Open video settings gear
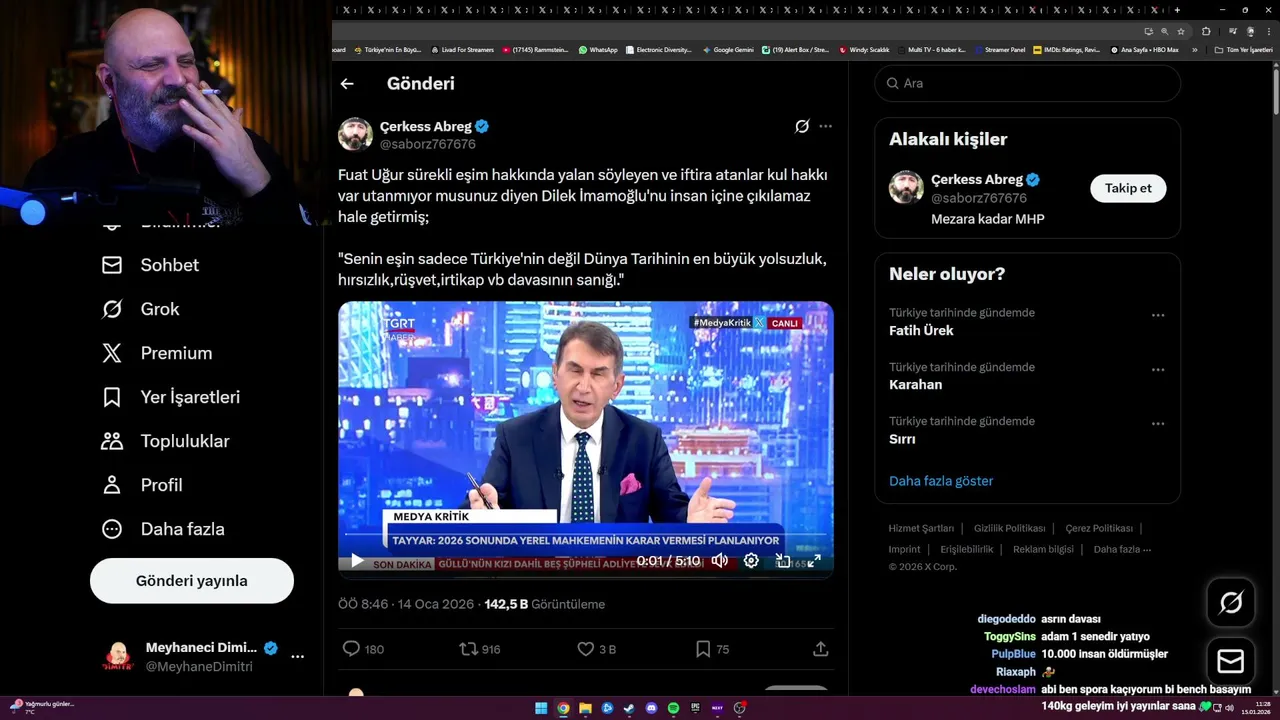Viewport: 1280px width, 720px height. 751,561
